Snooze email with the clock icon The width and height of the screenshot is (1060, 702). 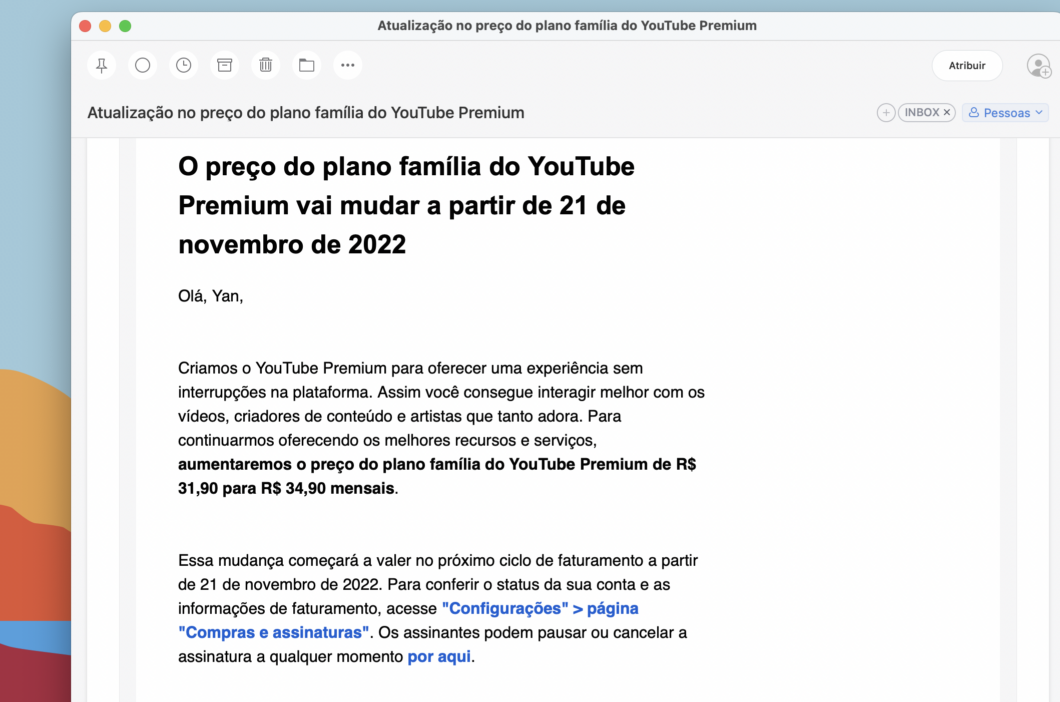click(184, 66)
